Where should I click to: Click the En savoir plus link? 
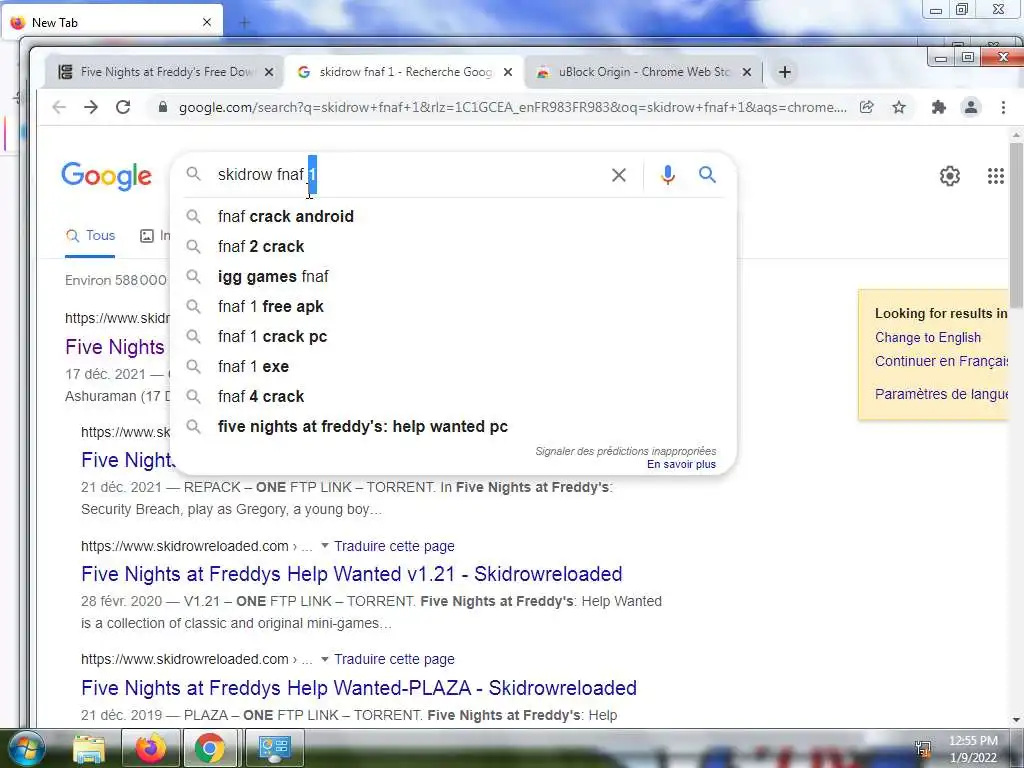[x=681, y=464]
